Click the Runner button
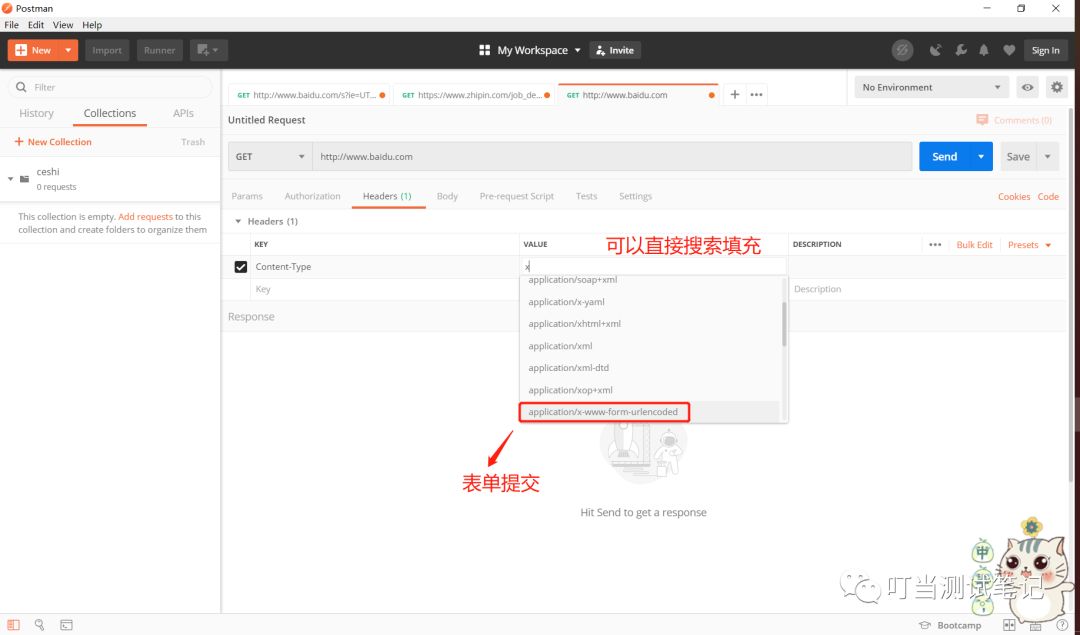 click(x=159, y=50)
